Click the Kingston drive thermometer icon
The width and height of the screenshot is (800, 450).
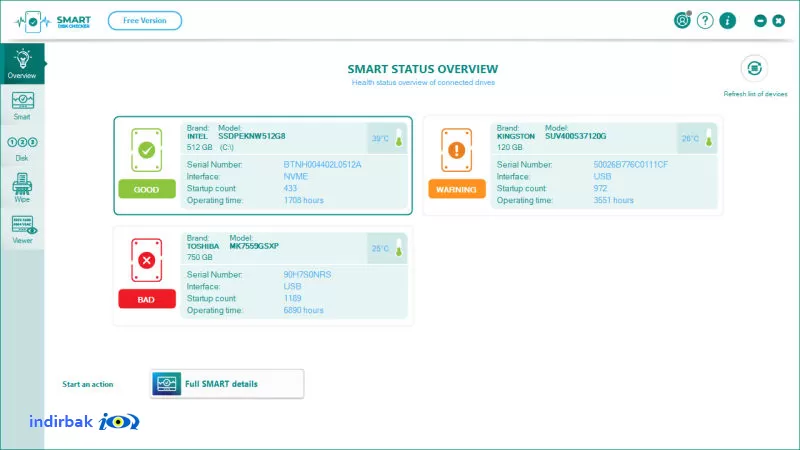709,138
